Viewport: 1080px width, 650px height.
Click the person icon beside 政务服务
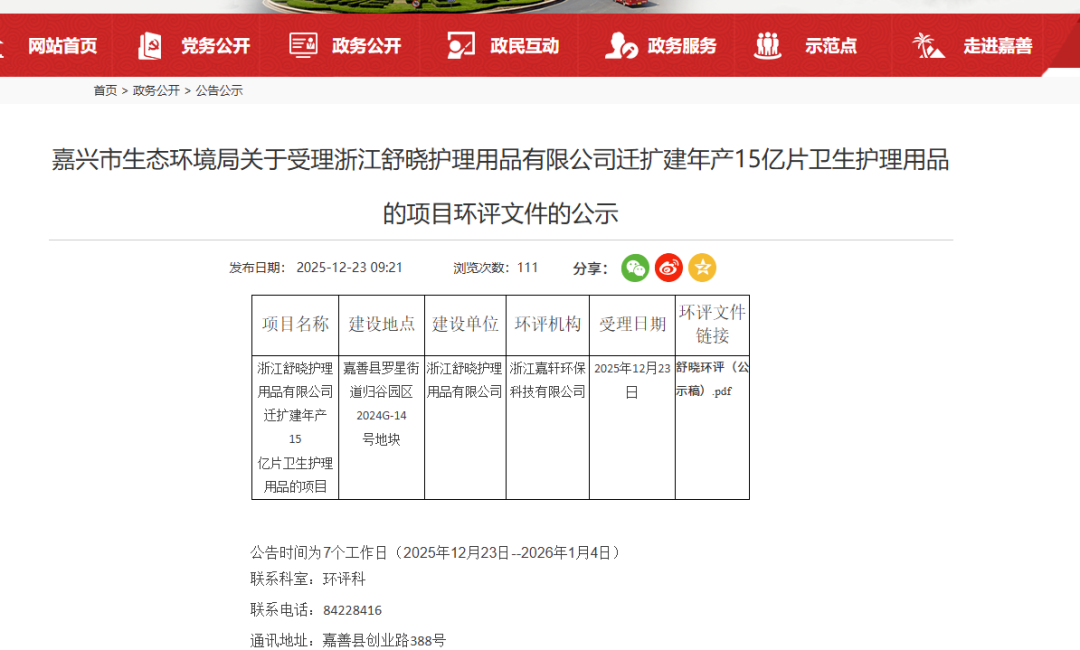pyautogui.click(x=620, y=45)
